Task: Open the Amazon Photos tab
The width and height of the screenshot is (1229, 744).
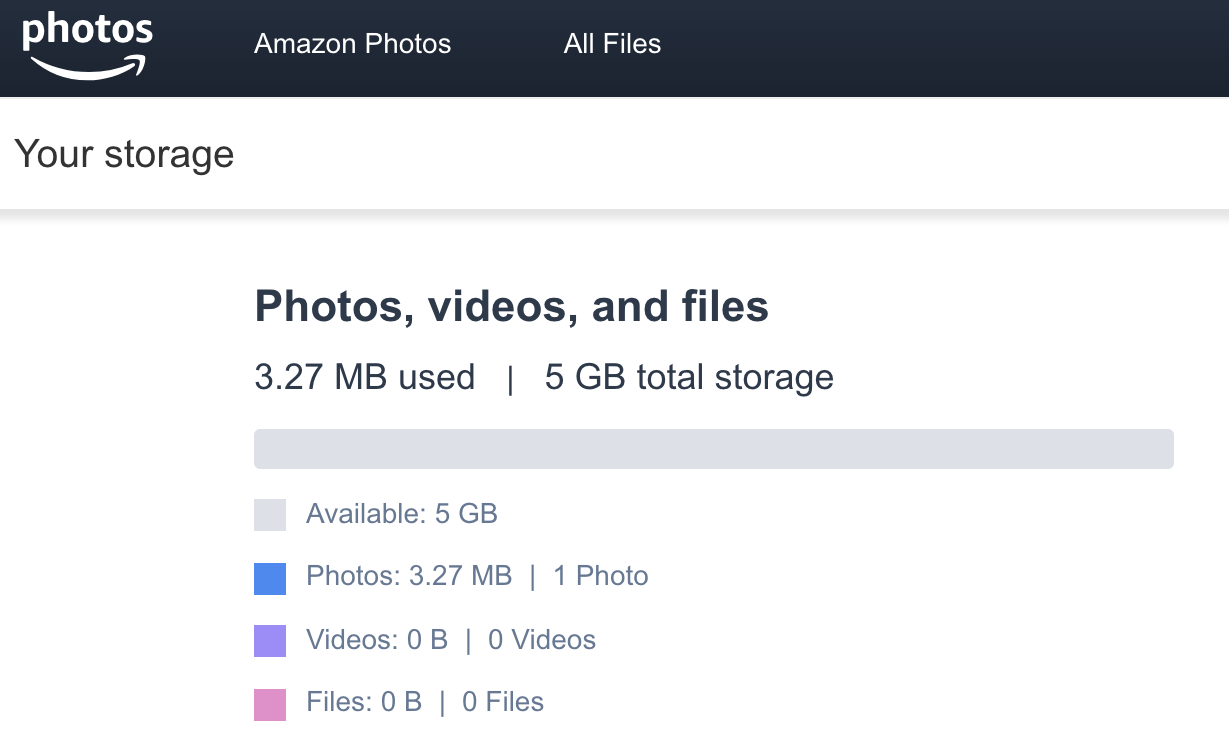Action: click(x=352, y=44)
